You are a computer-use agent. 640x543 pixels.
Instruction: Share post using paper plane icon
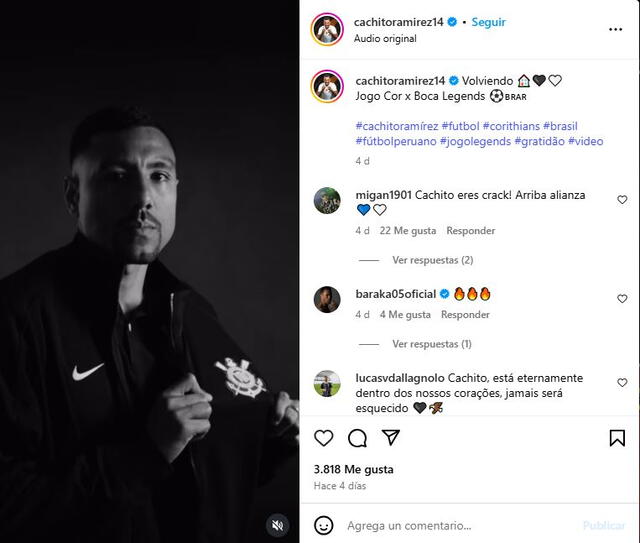point(391,438)
